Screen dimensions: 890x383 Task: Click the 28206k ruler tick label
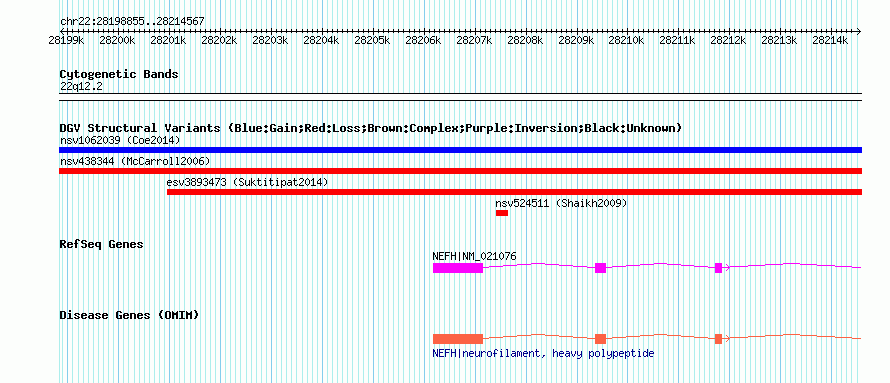pos(423,40)
